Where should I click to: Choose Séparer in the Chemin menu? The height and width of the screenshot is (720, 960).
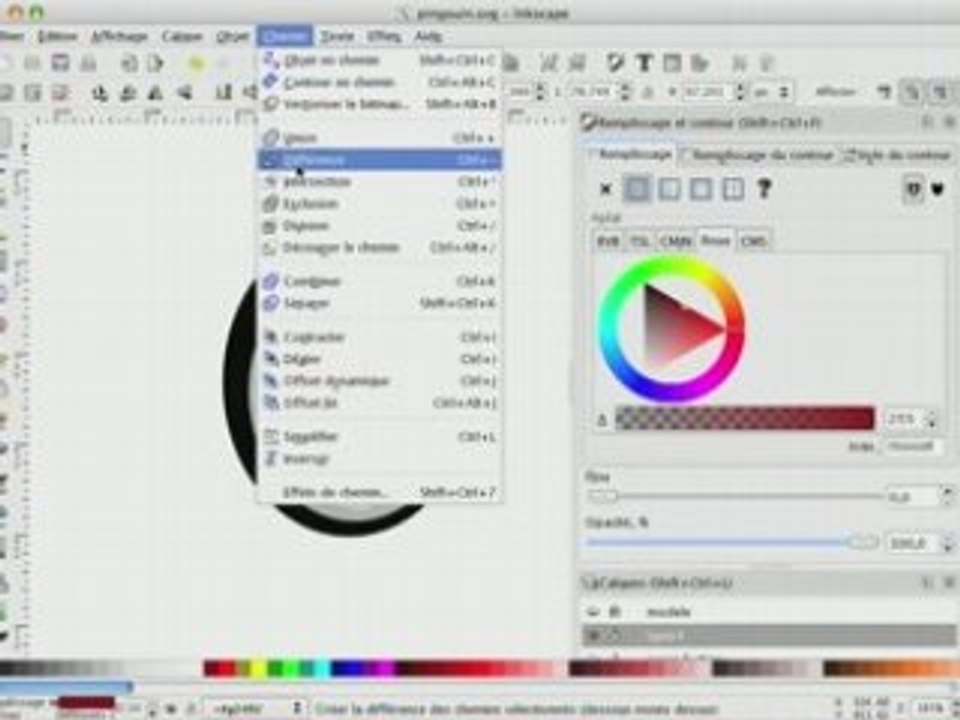coord(380,303)
